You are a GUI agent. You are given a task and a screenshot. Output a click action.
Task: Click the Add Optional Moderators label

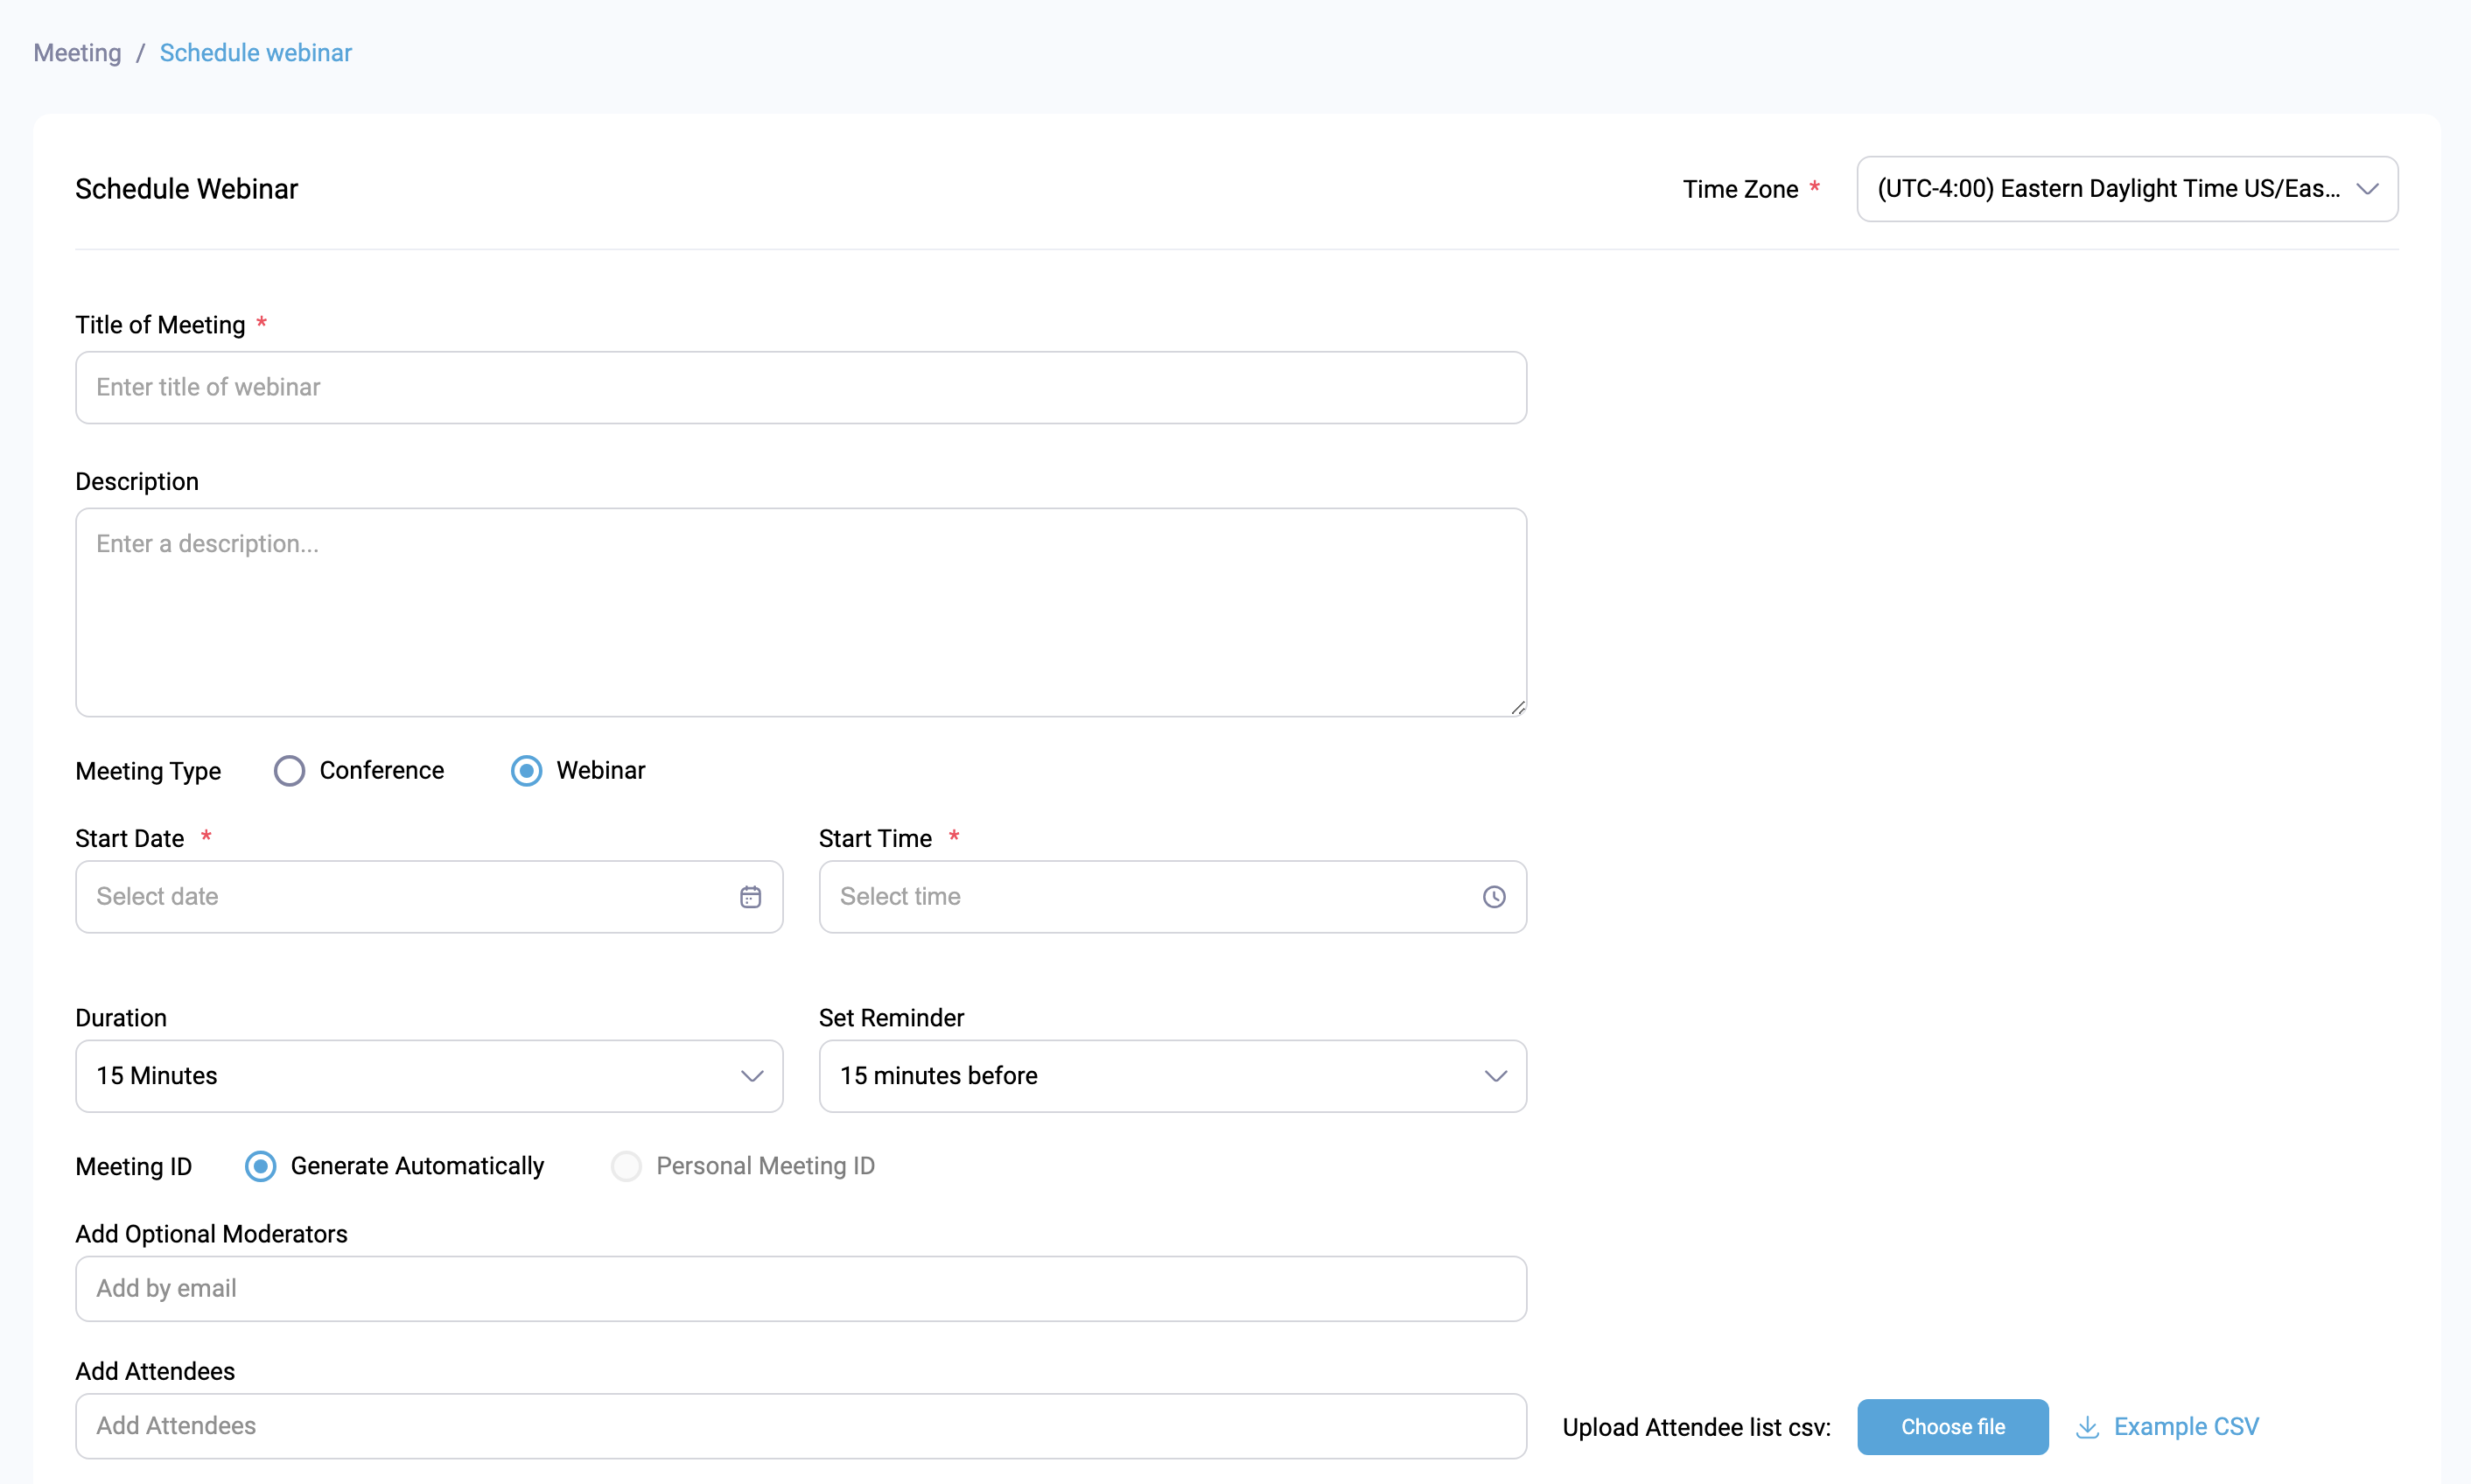(x=211, y=1234)
